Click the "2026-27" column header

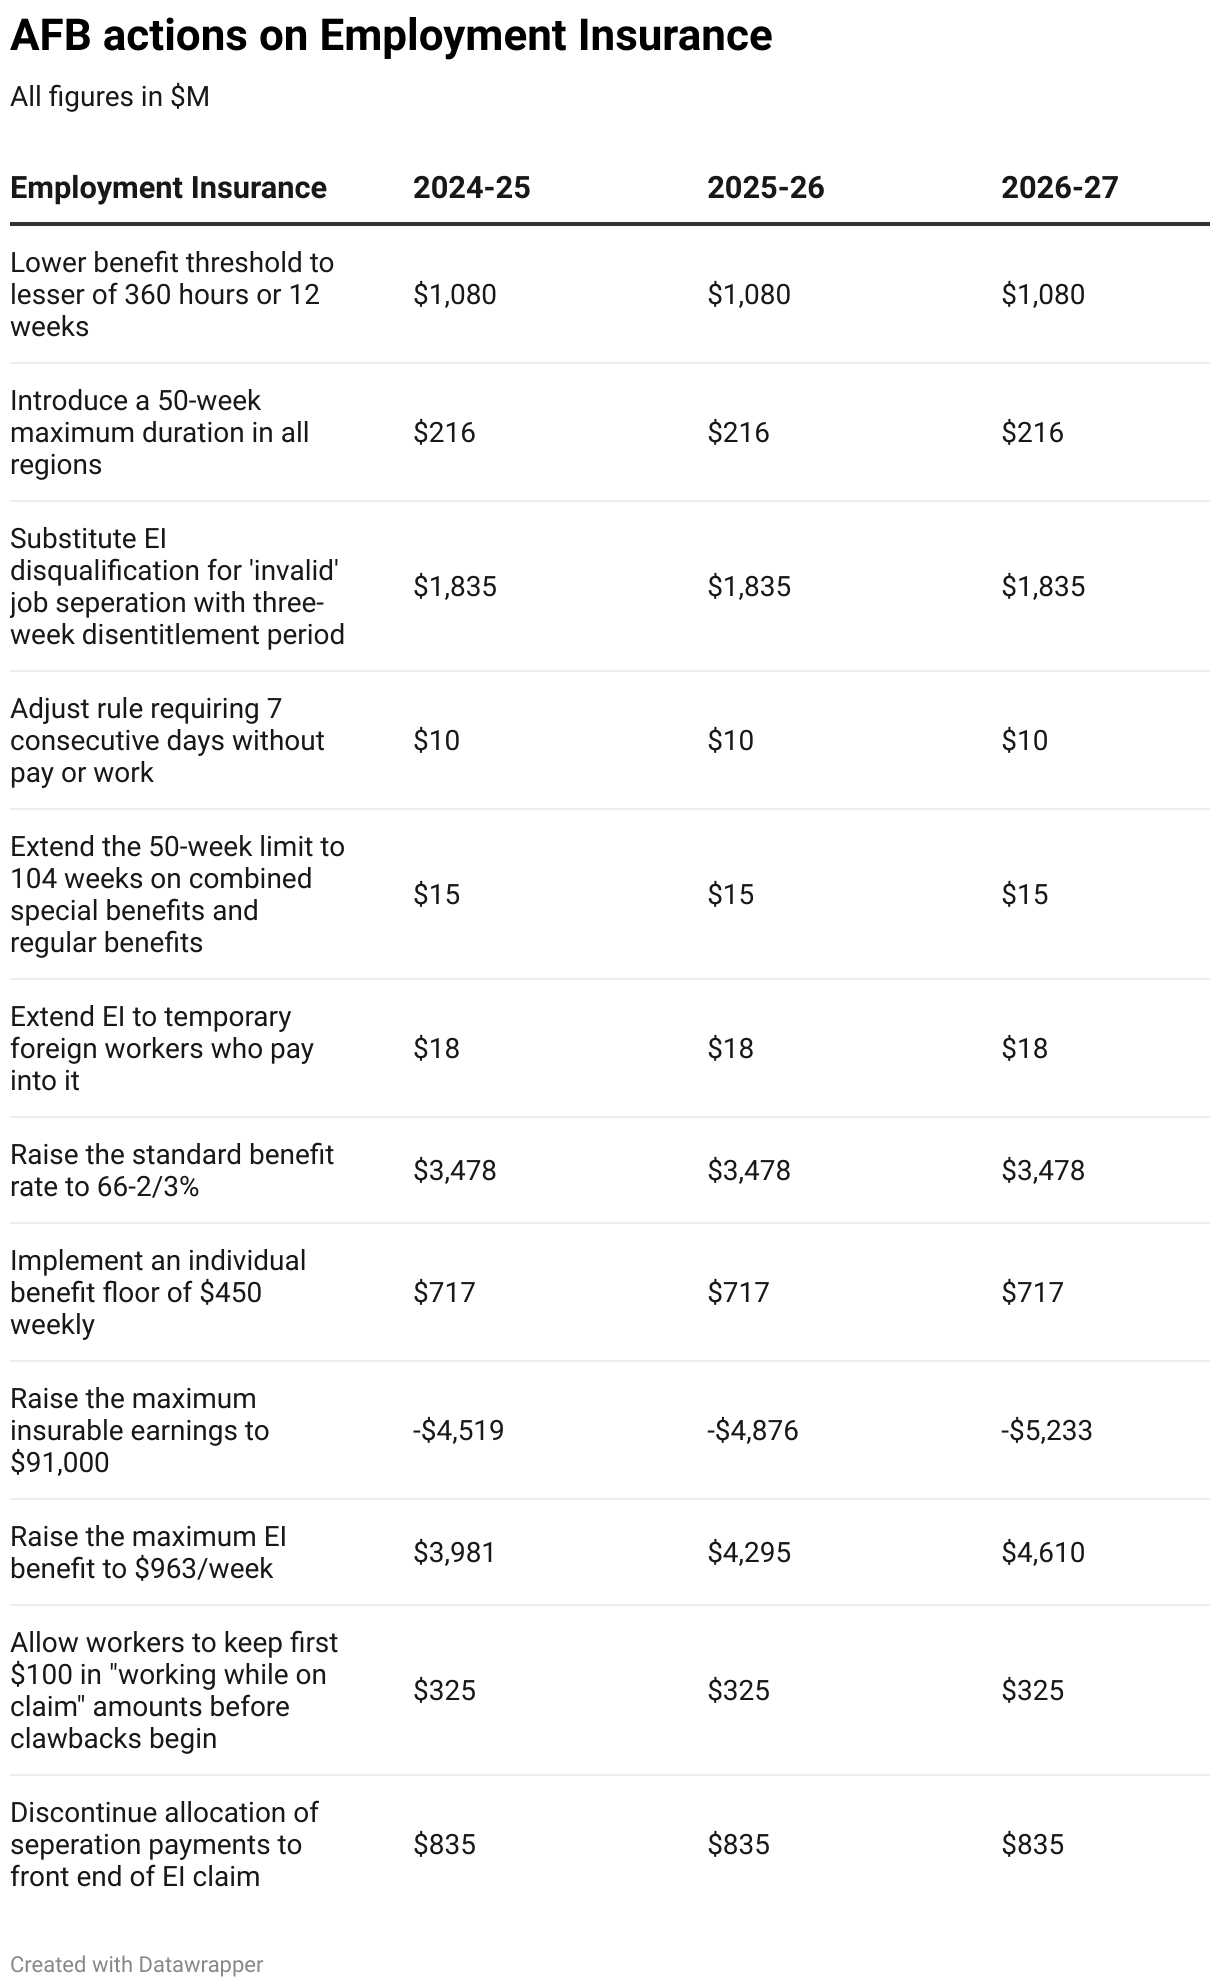[1059, 188]
